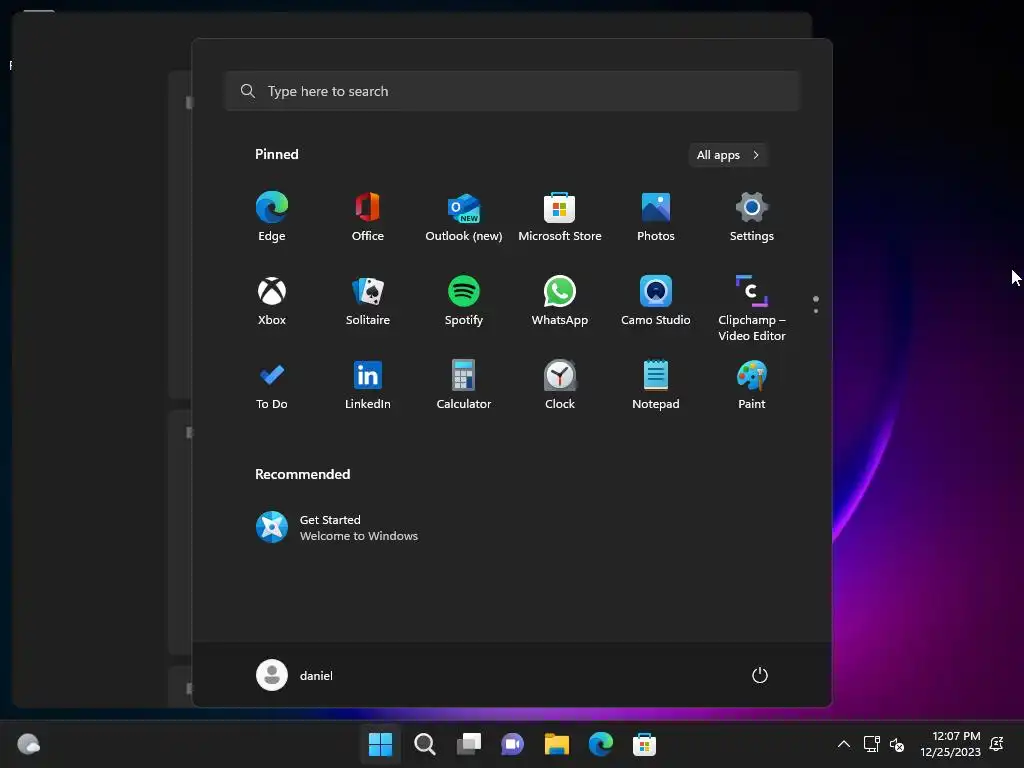Launch LinkedIn
Viewport: 1024px width, 768px height.
point(368,385)
